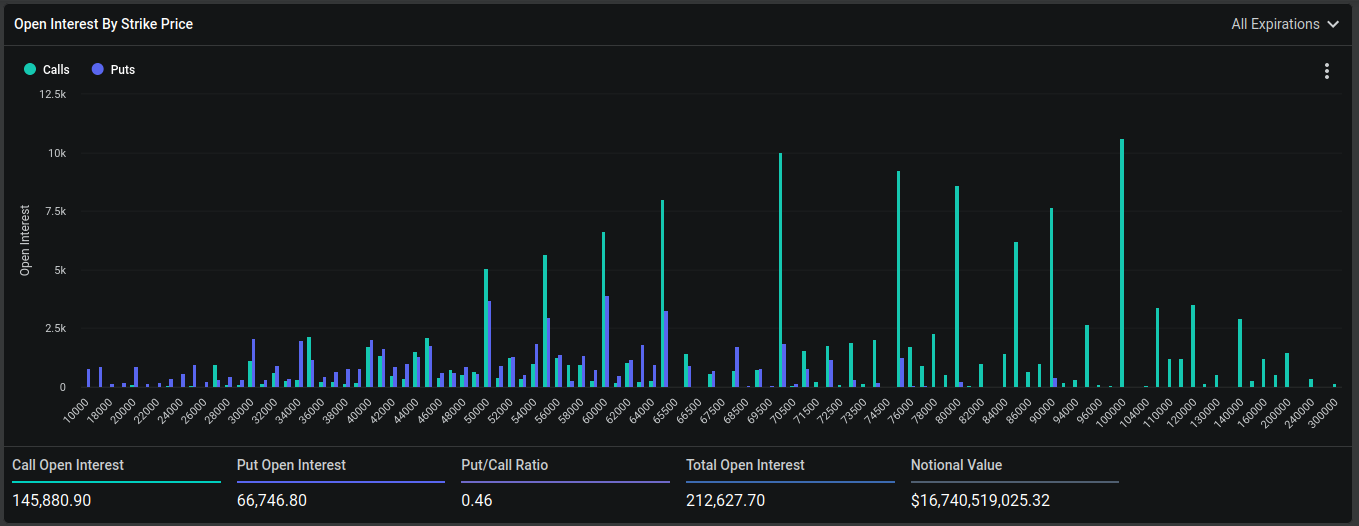Click the chevron beside All Expirations
Image resolution: width=1359 pixels, height=526 pixels.
tap(1332, 24)
